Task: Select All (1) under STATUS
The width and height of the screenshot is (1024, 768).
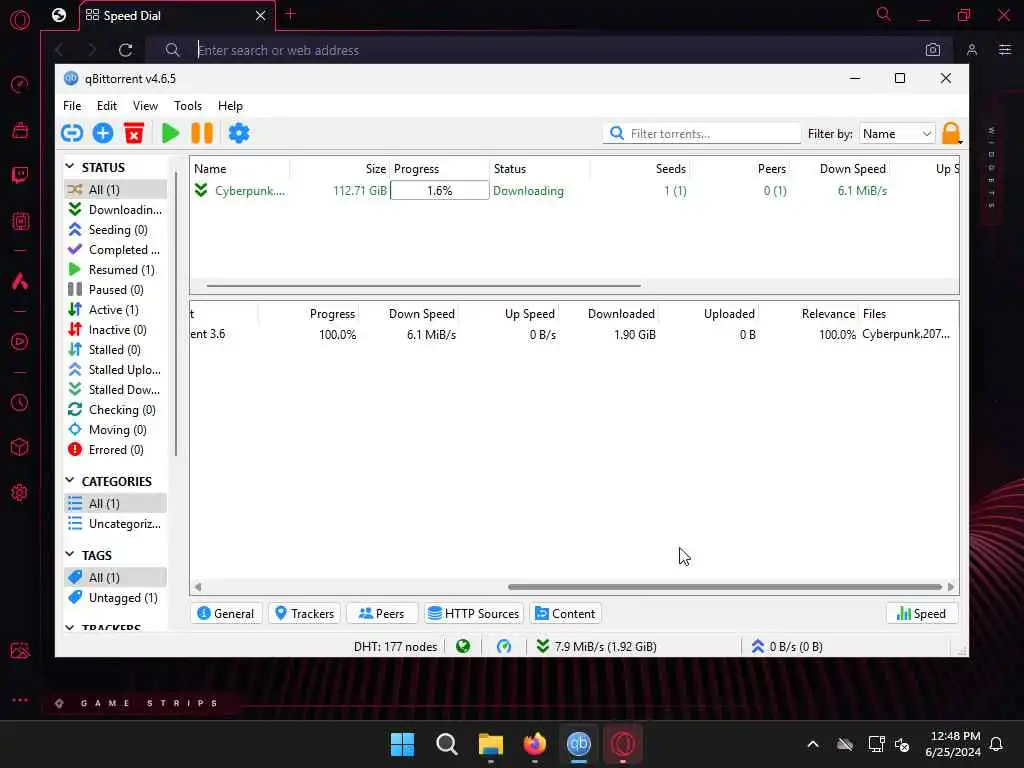Action: click(116, 189)
